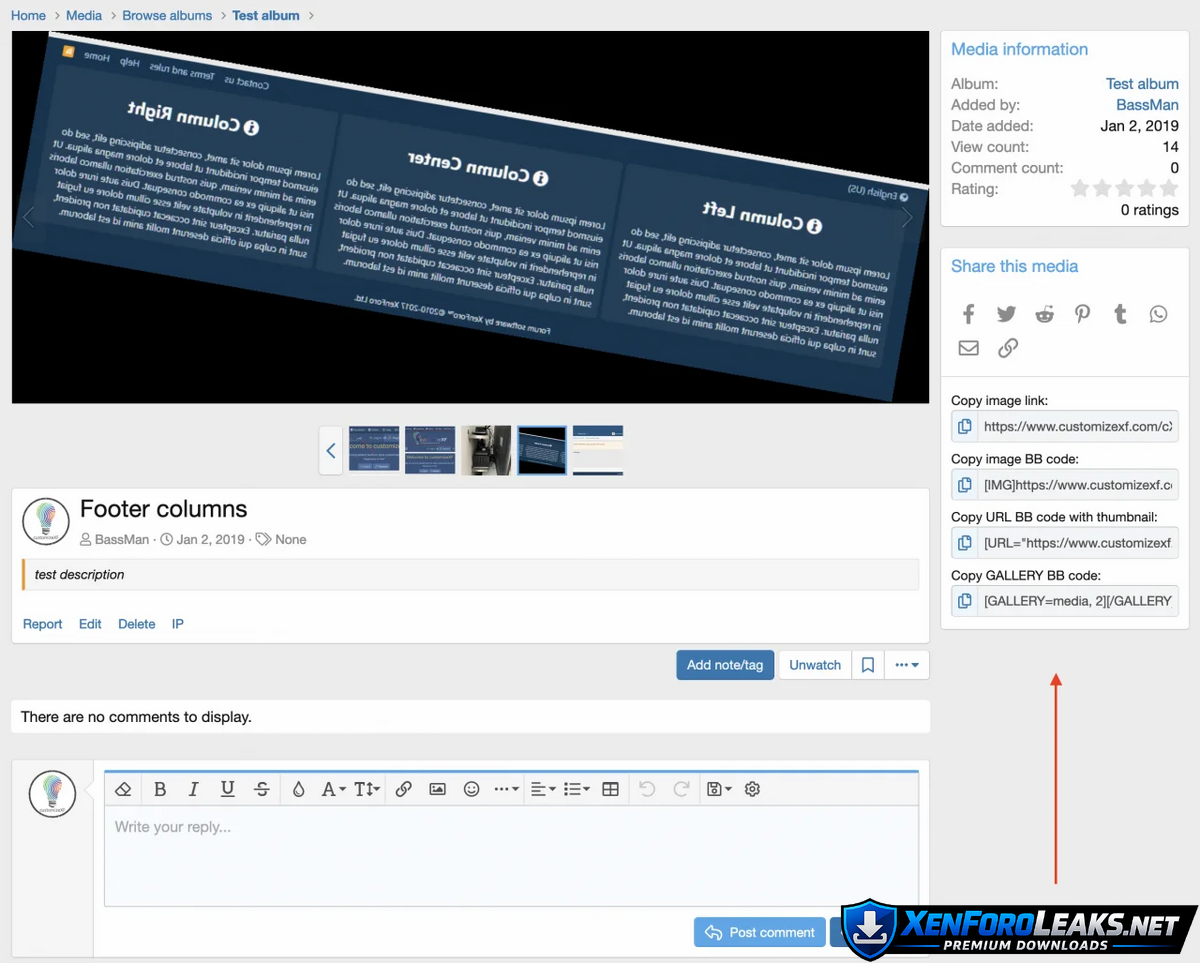Click the Write your reply text area
The image size is (1200, 963).
tap(510, 855)
